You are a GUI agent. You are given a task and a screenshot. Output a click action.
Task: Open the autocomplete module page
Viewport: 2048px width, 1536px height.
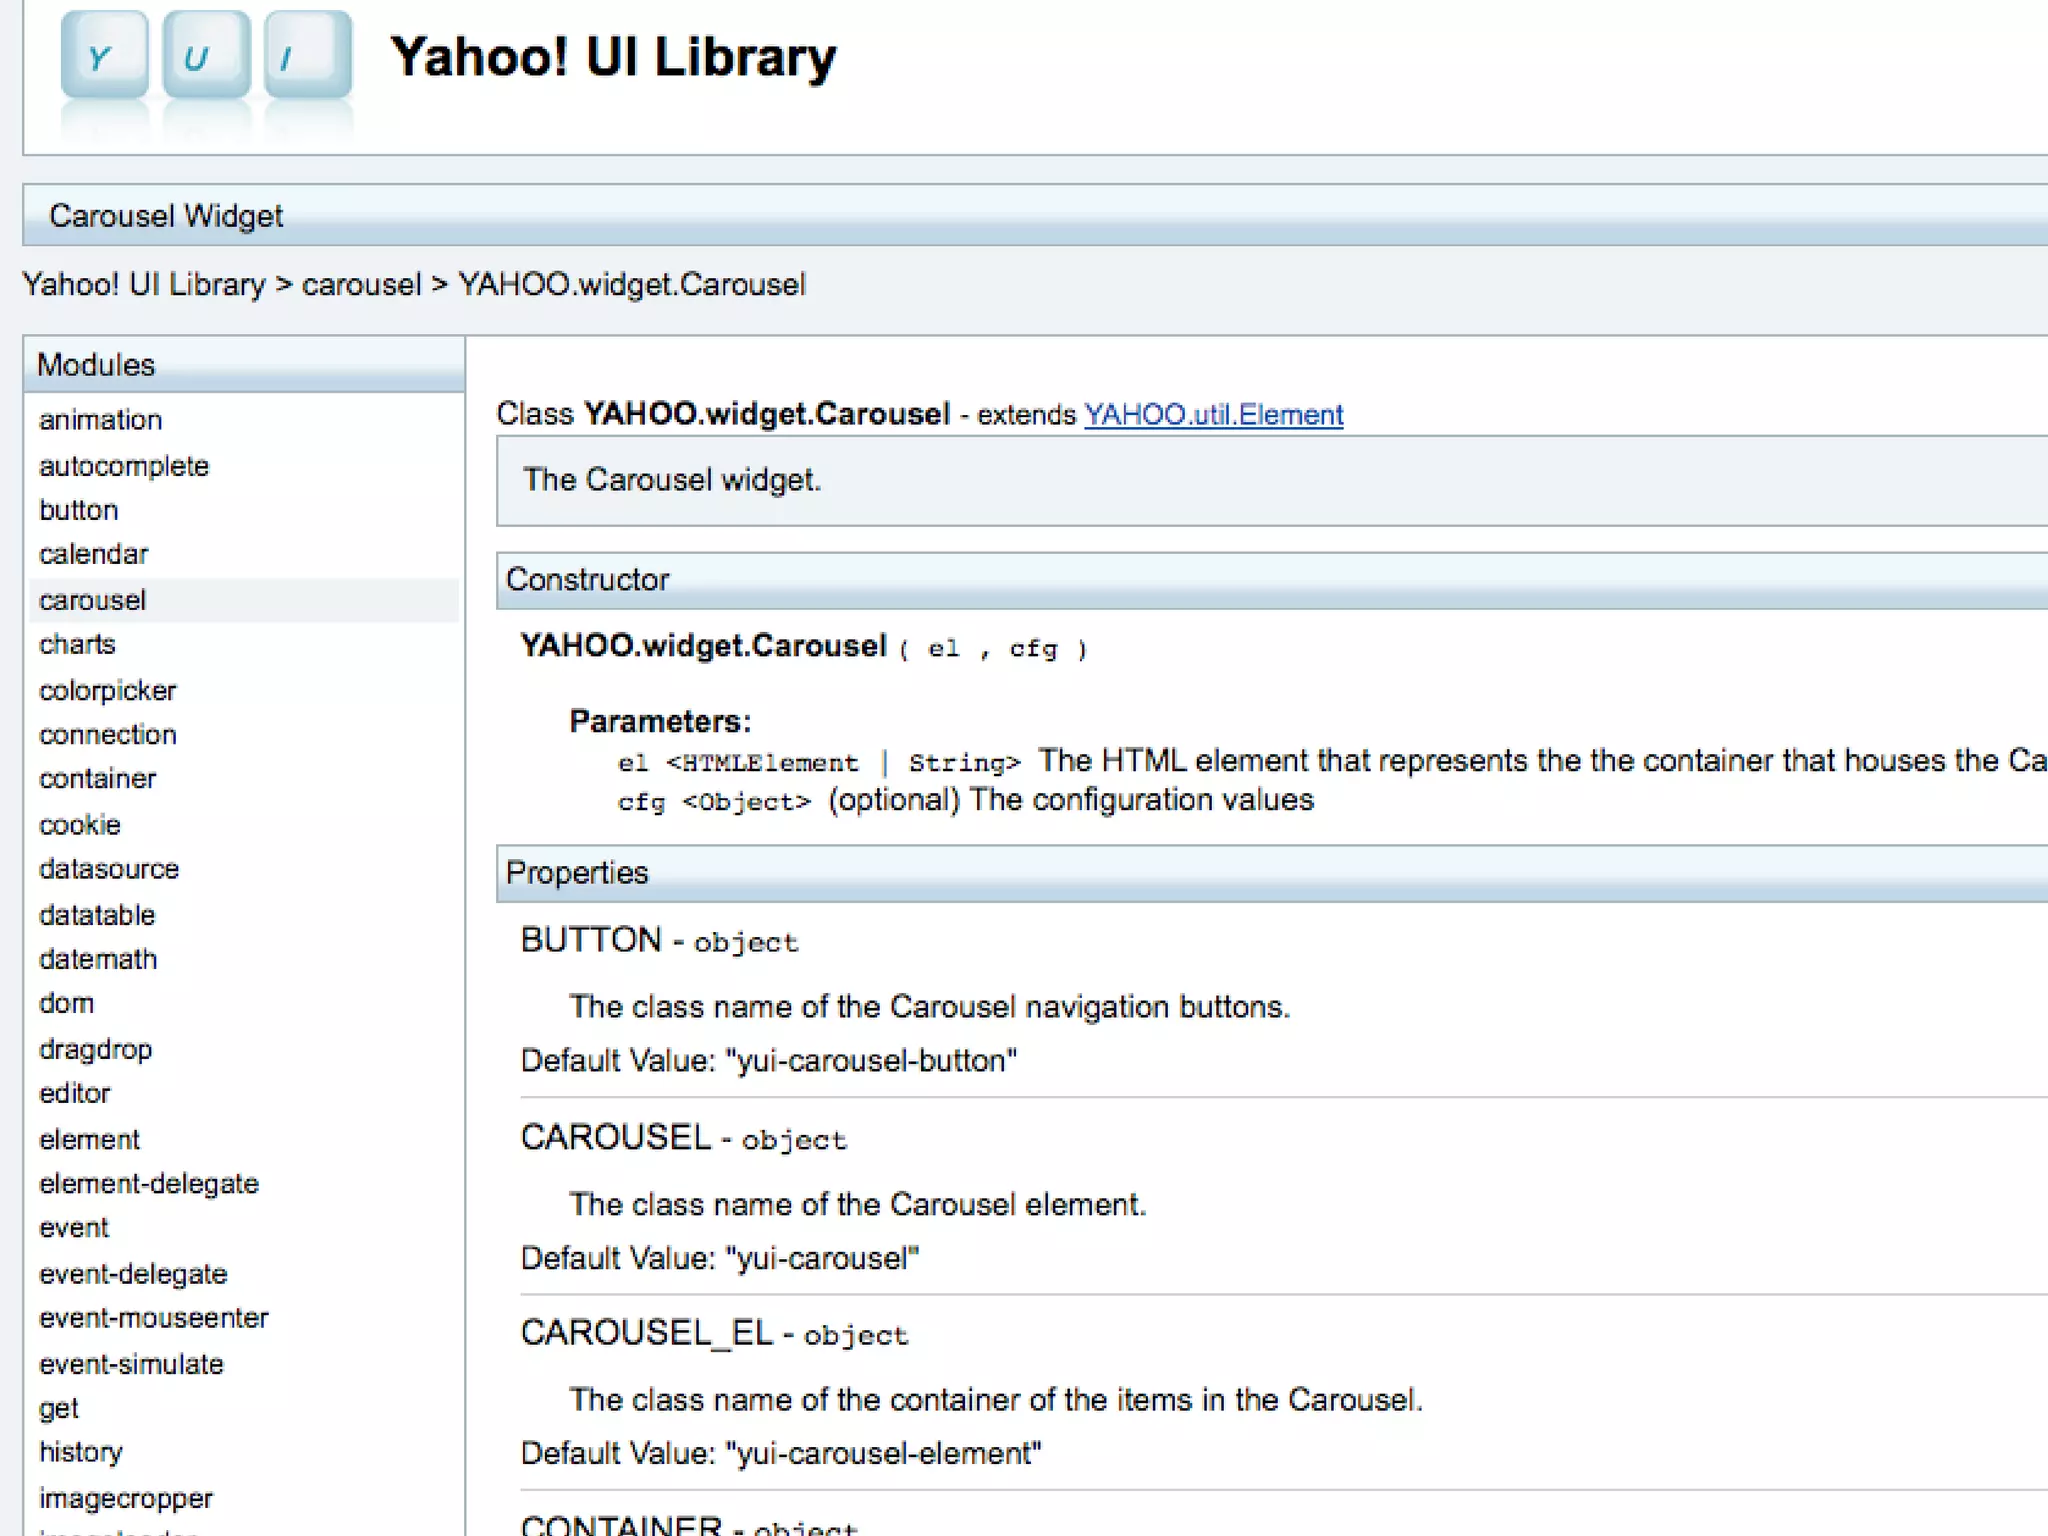(124, 466)
